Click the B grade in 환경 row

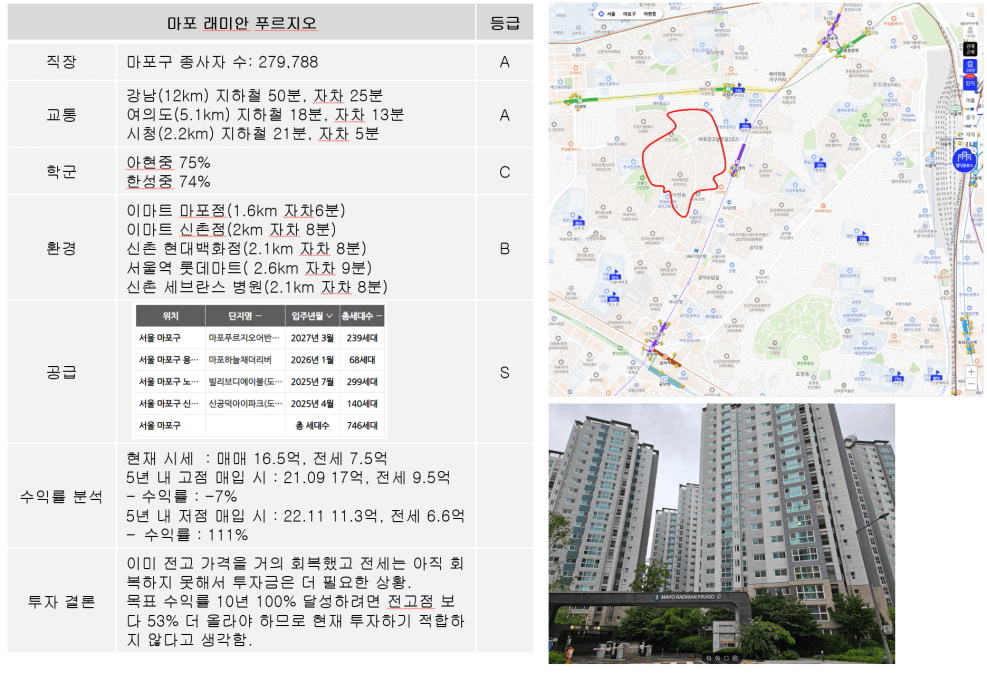coord(505,249)
